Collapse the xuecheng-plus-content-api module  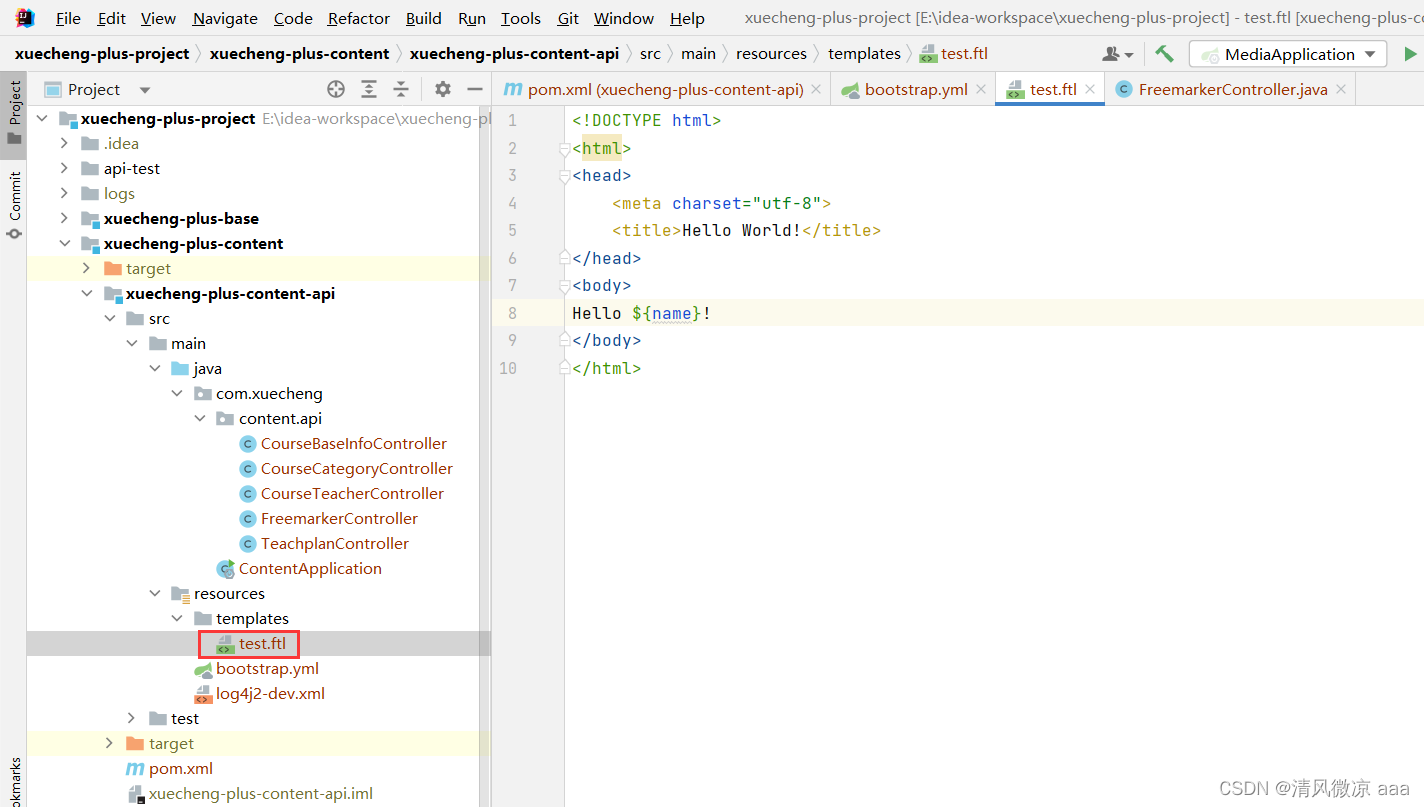pos(87,294)
